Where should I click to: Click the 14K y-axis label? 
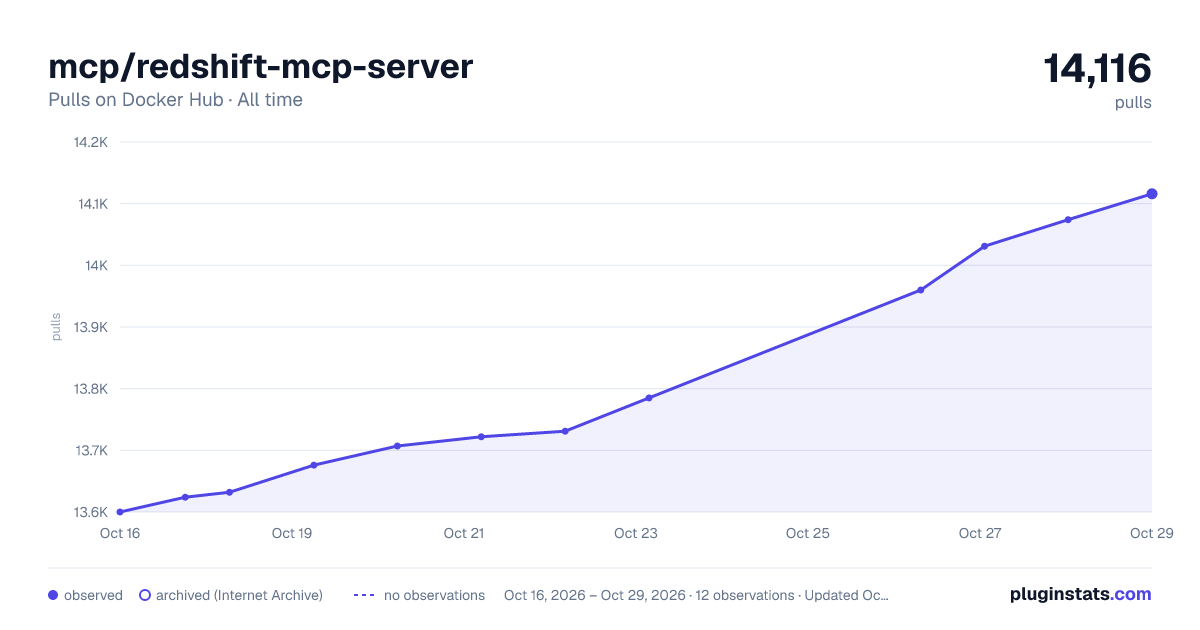[x=96, y=266]
